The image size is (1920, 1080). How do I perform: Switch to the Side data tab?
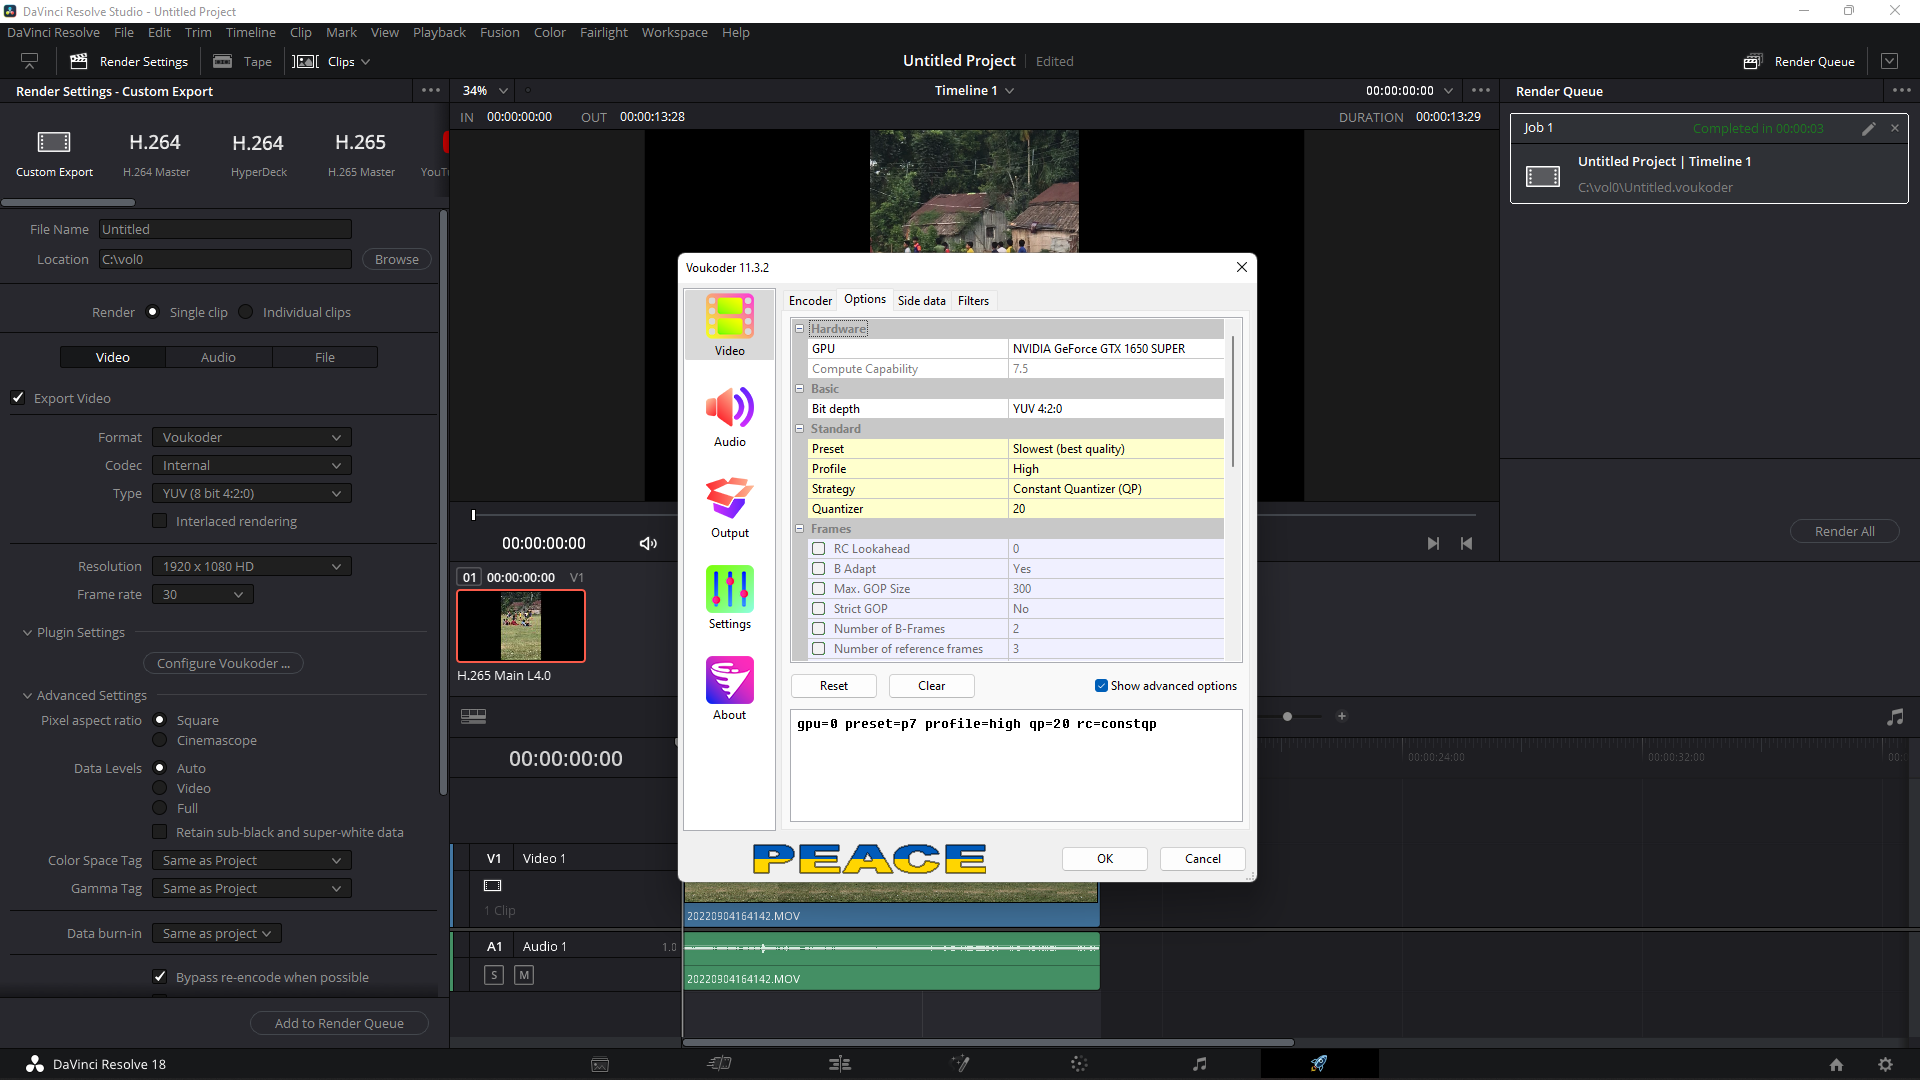[921, 301]
